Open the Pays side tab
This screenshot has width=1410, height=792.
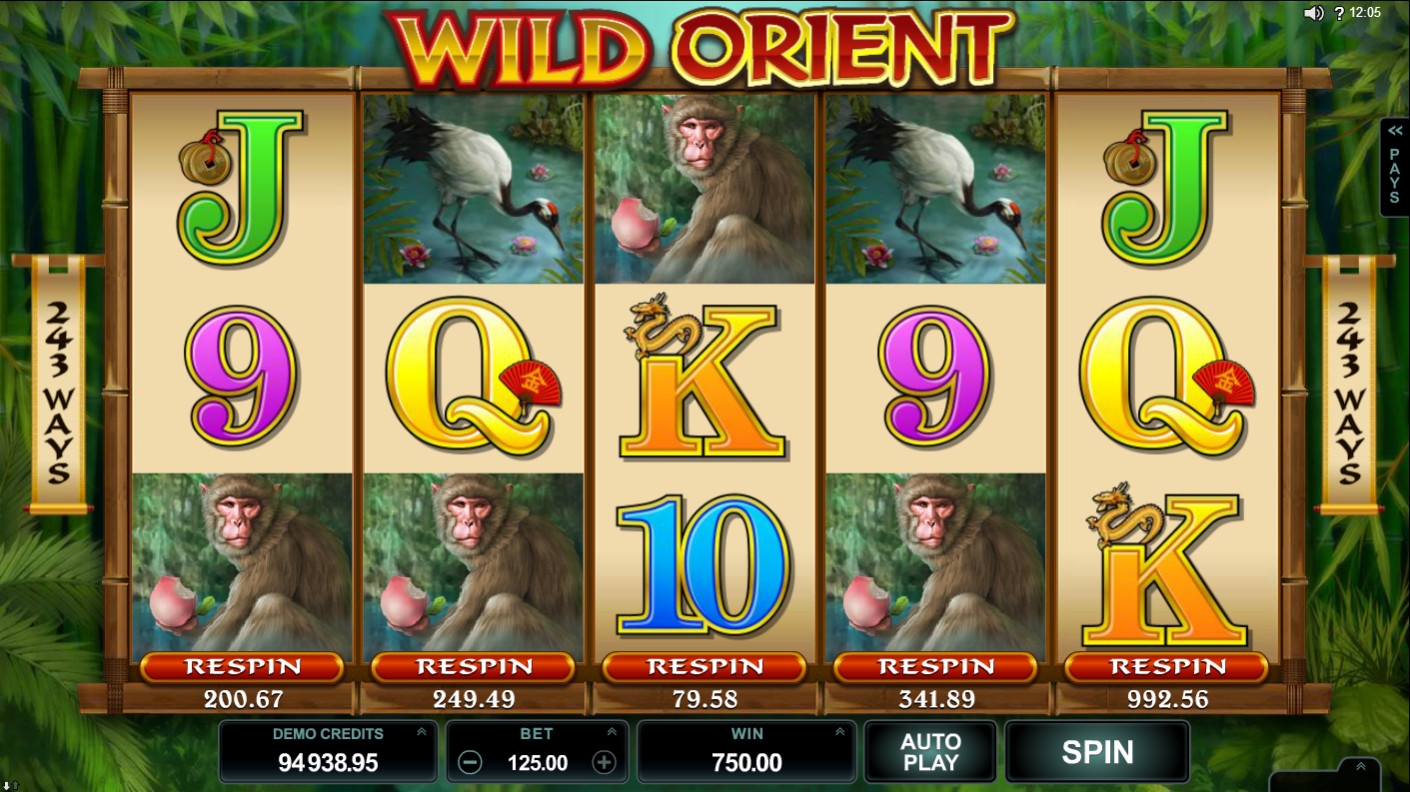click(x=1394, y=167)
